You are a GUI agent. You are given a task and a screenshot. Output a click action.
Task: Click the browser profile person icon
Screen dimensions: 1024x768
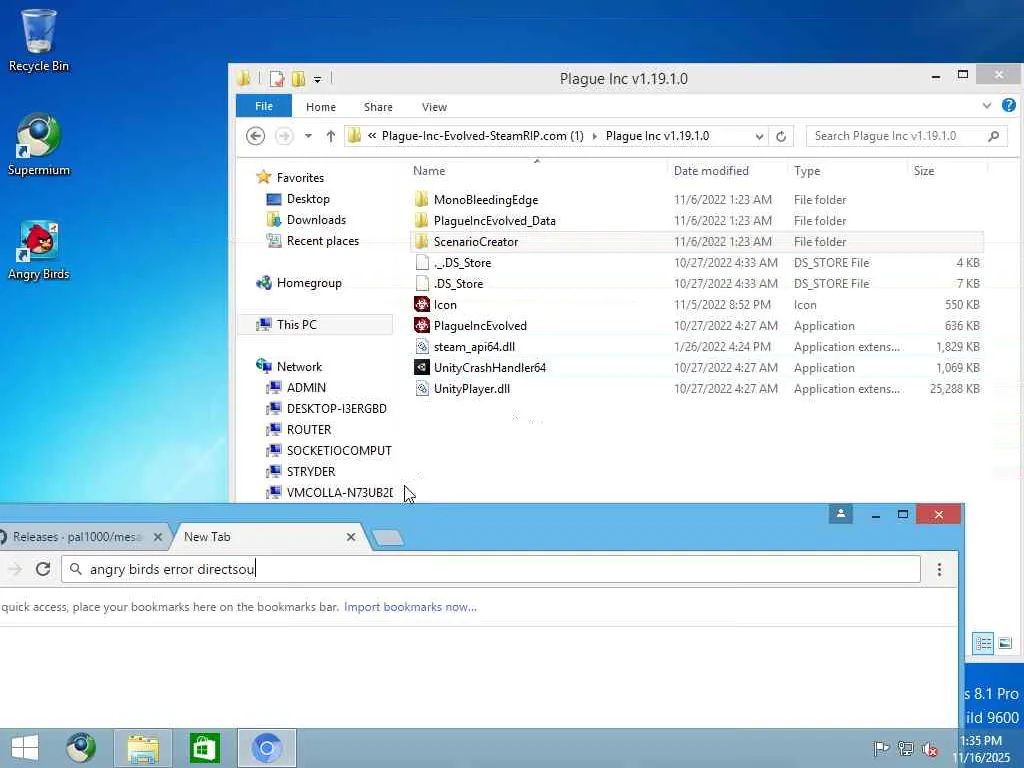point(840,514)
